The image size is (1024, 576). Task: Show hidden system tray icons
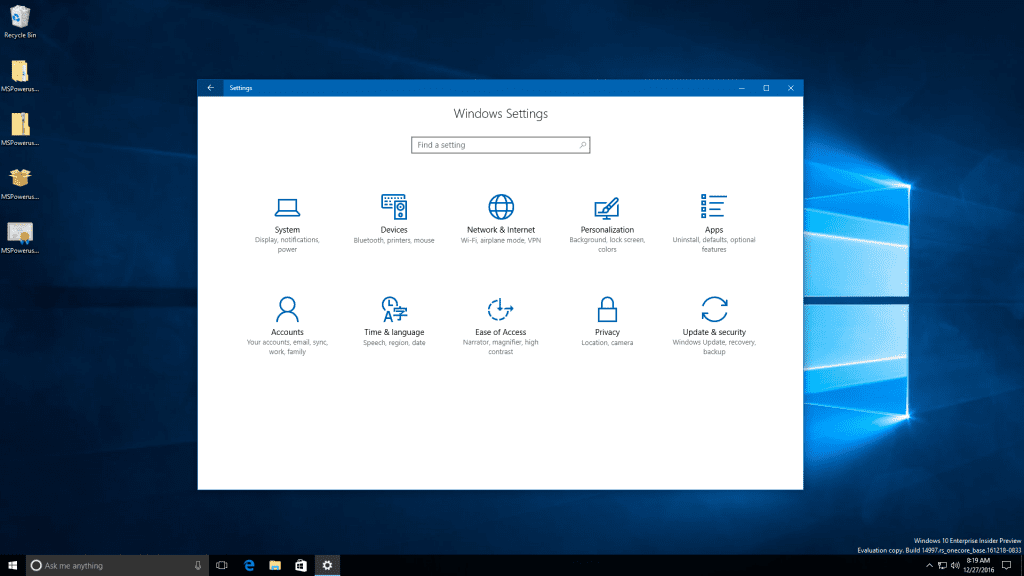(929, 566)
